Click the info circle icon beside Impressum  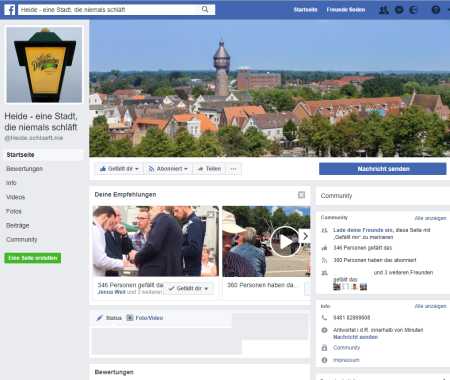pyautogui.click(x=324, y=360)
